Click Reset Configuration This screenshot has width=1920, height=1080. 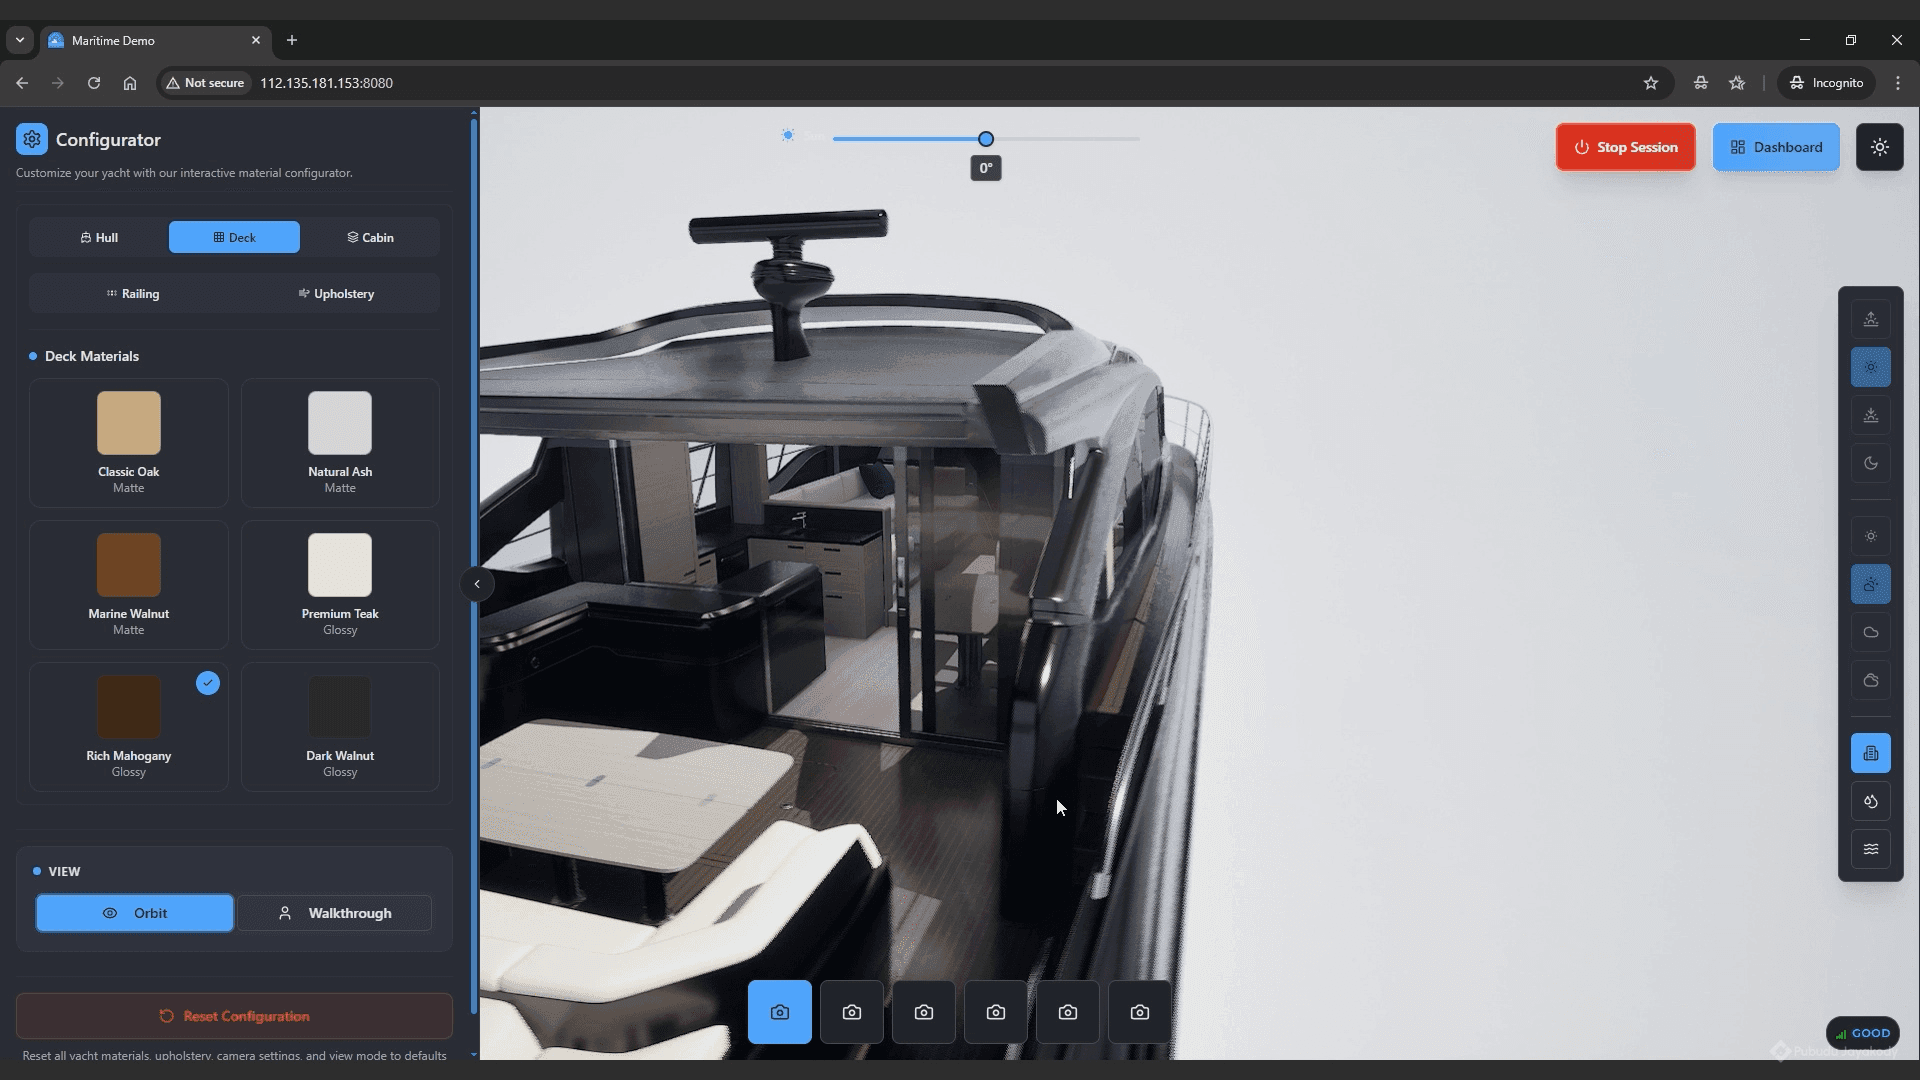tap(234, 1016)
